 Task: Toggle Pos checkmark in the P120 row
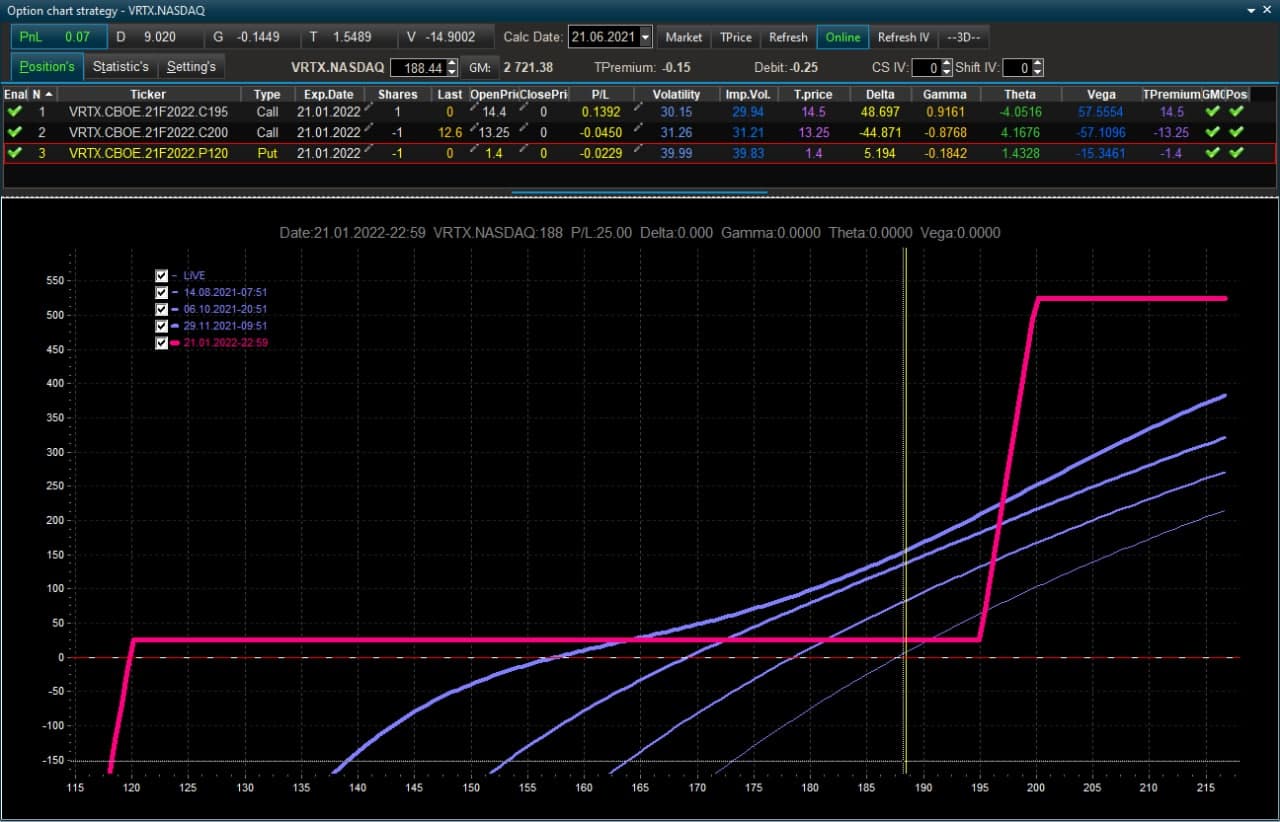[x=1236, y=153]
